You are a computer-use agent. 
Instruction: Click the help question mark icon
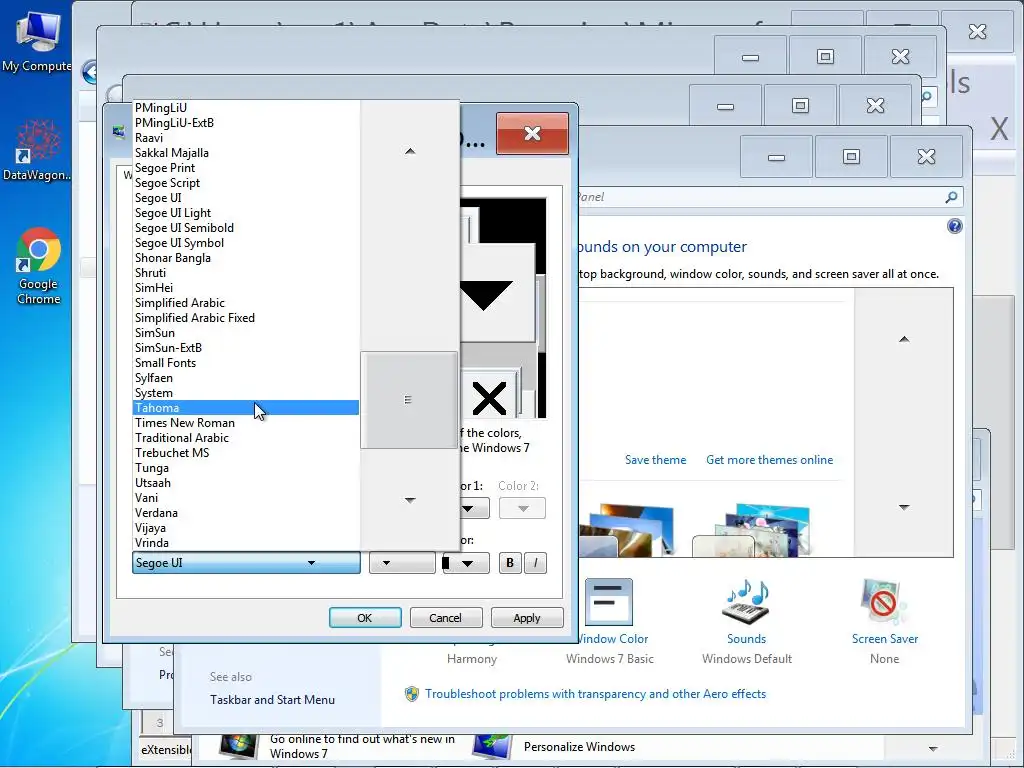click(954, 227)
